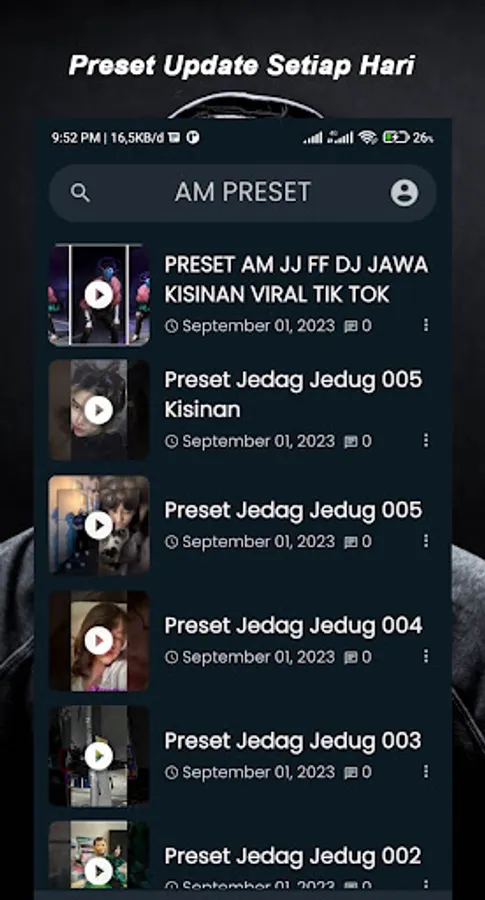
Task: Open the Preset Jedag Jedug 004 title
Action: [293, 626]
